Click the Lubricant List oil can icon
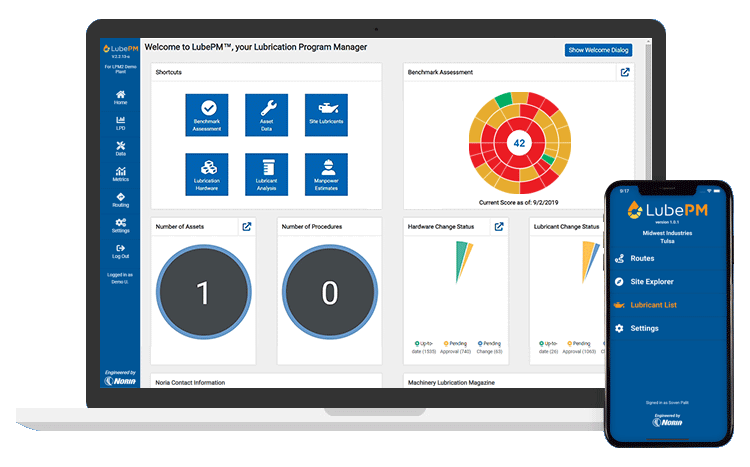750x467 pixels. tap(619, 305)
